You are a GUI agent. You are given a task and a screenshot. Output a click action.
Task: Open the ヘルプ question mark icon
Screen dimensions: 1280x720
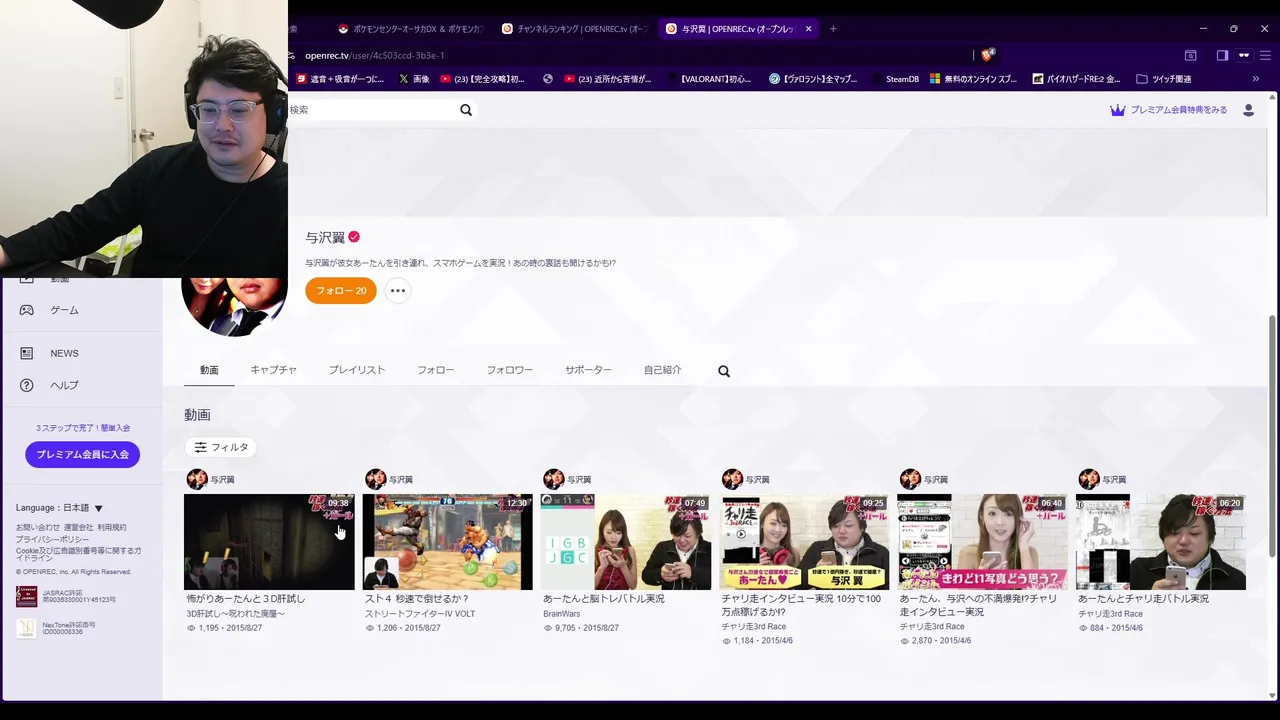[x=27, y=385]
